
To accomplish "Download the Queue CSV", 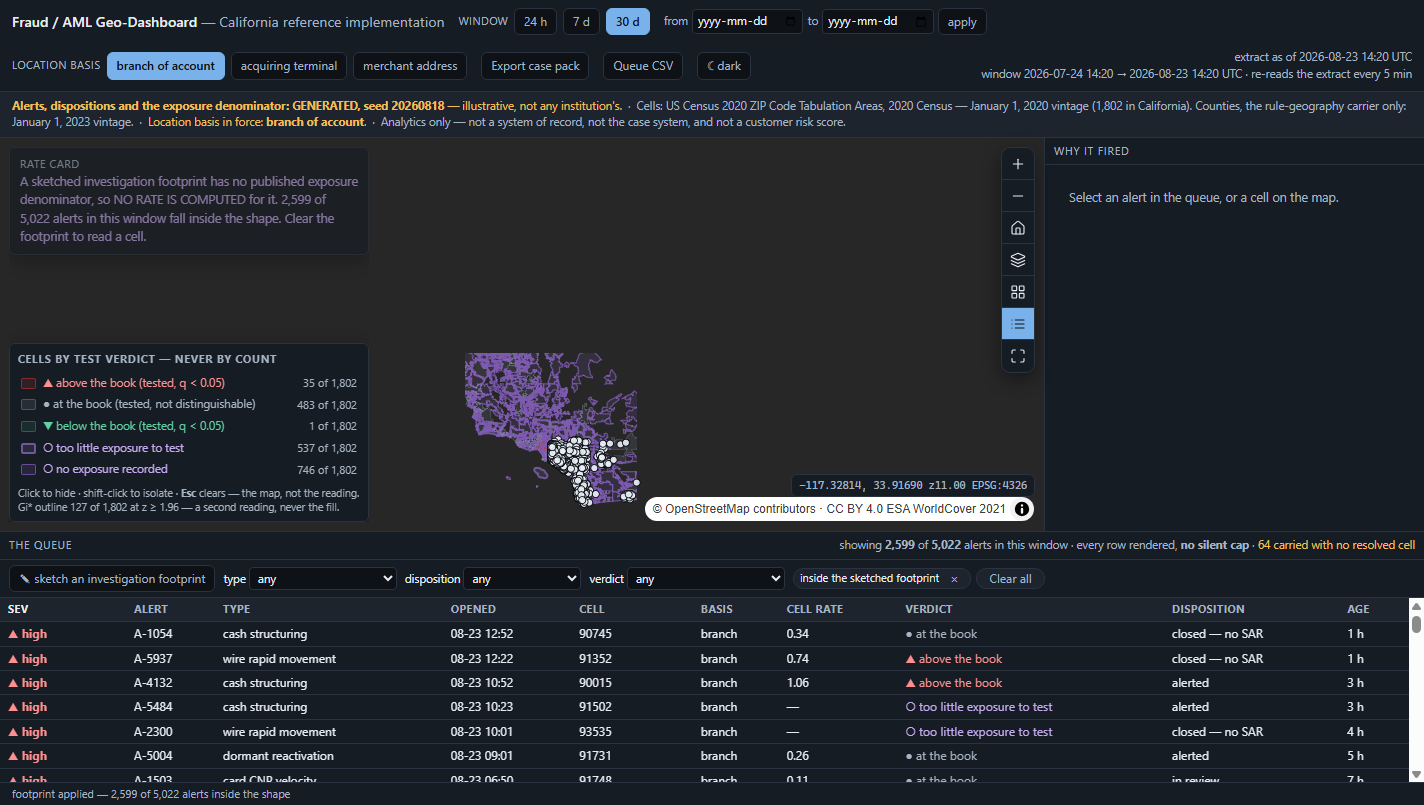I will click(x=644, y=66).
